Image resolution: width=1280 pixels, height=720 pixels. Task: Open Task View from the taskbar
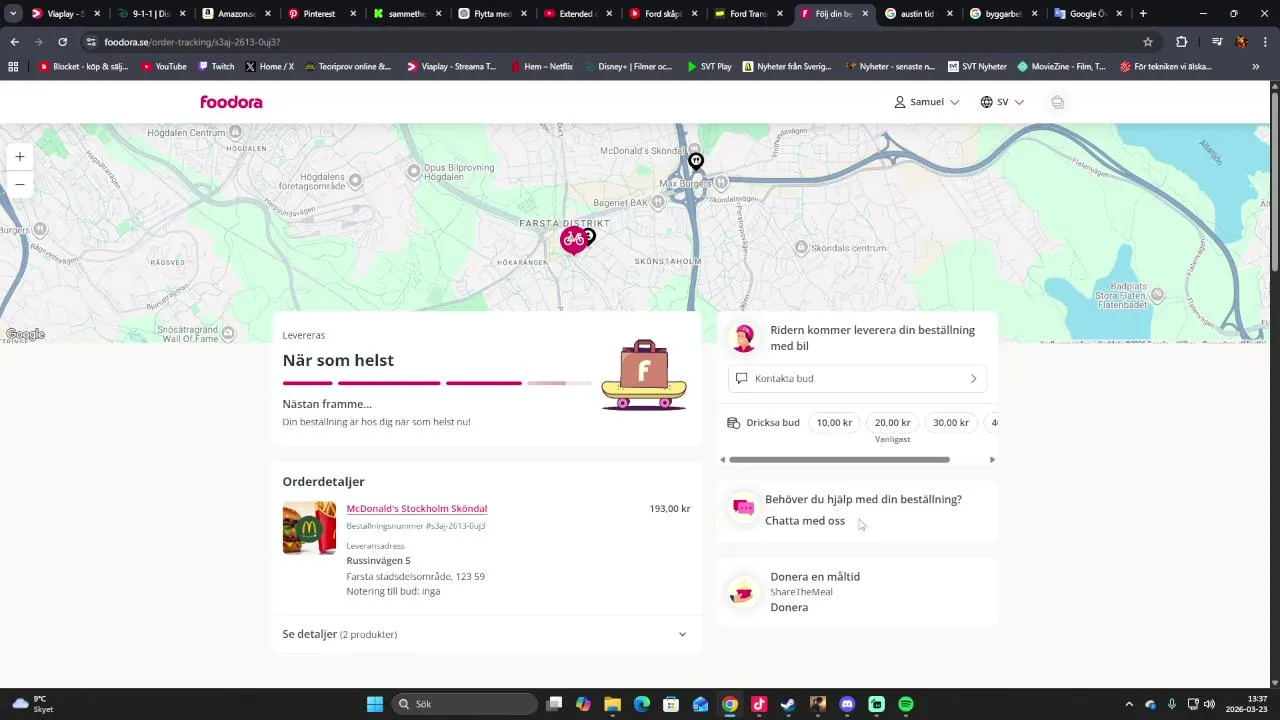point(554,704)
